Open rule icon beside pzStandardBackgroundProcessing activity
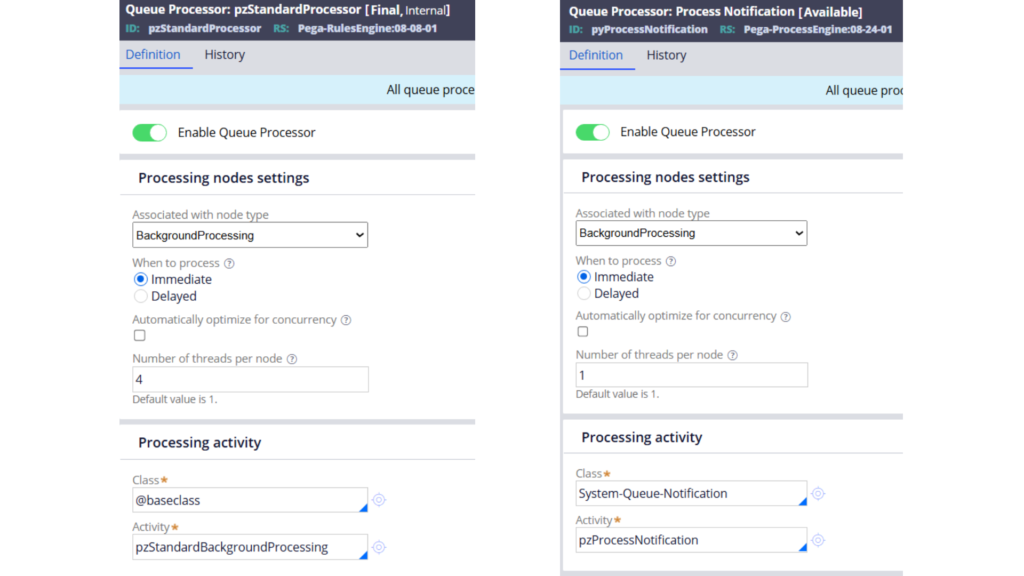The image size is (1024, 576). pos(379,547)
